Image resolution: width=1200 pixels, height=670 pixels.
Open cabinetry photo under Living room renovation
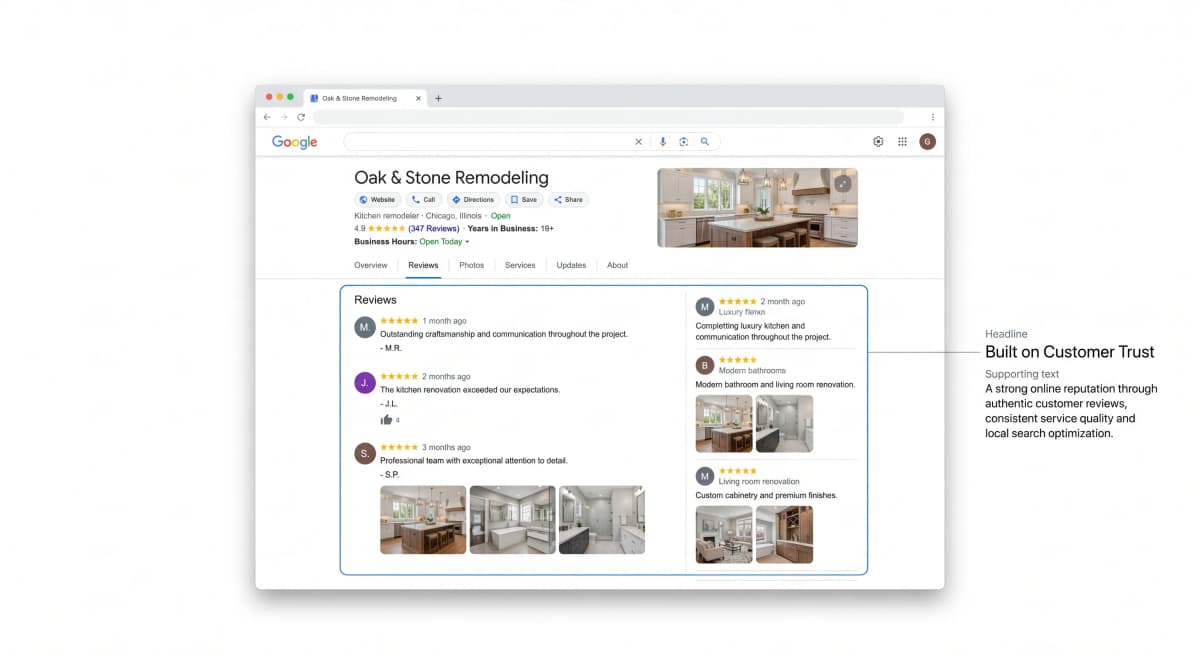pos(784,534)
